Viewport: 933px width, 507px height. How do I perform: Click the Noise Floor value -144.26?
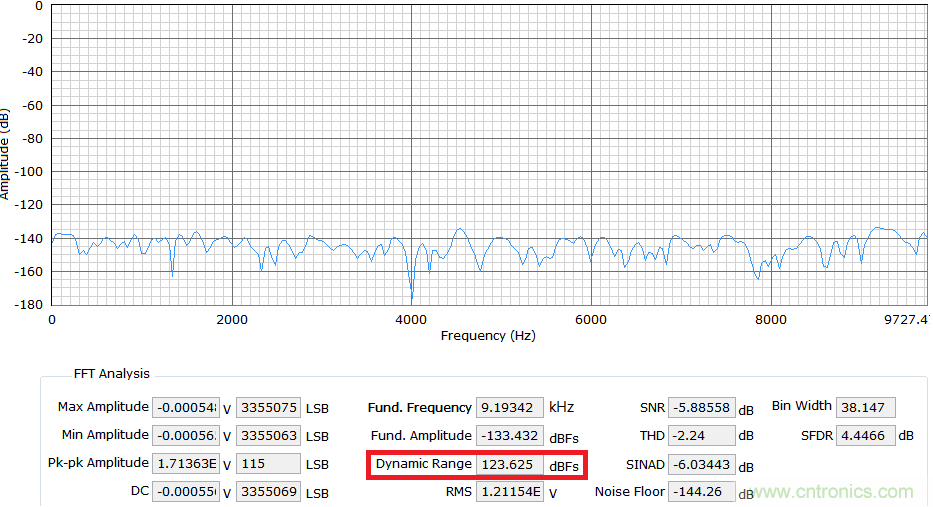point(702,492)
